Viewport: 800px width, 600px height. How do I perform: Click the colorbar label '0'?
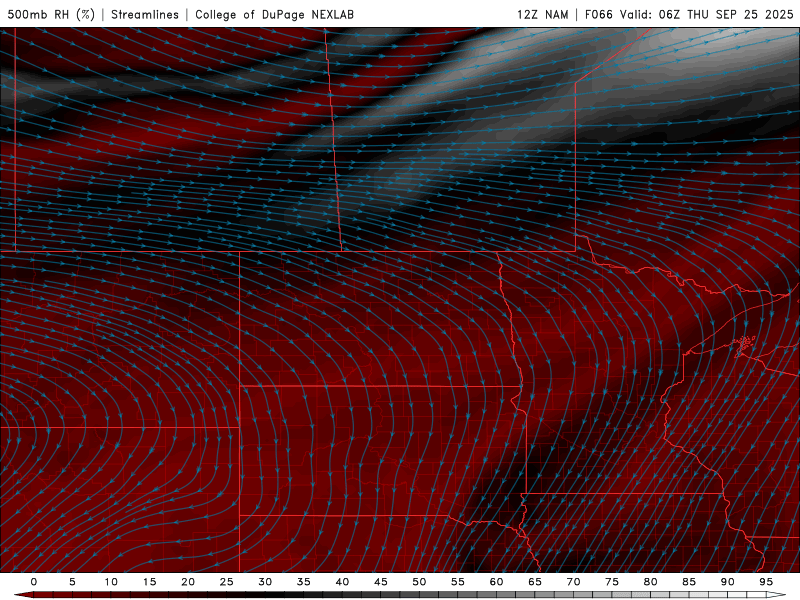(x=34, y=582)
